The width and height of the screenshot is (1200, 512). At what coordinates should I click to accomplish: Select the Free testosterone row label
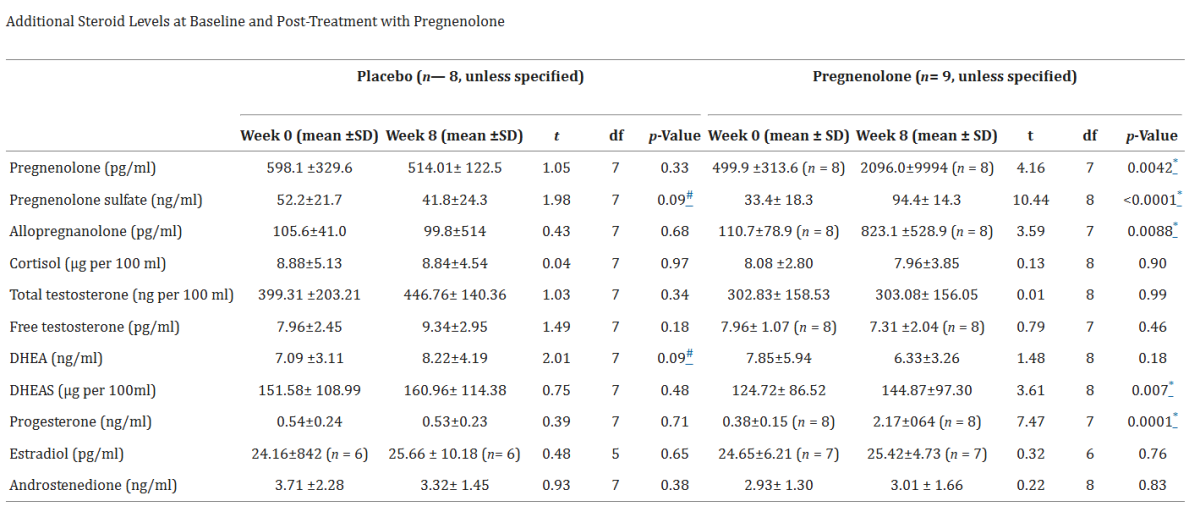[x=94, y=327]
